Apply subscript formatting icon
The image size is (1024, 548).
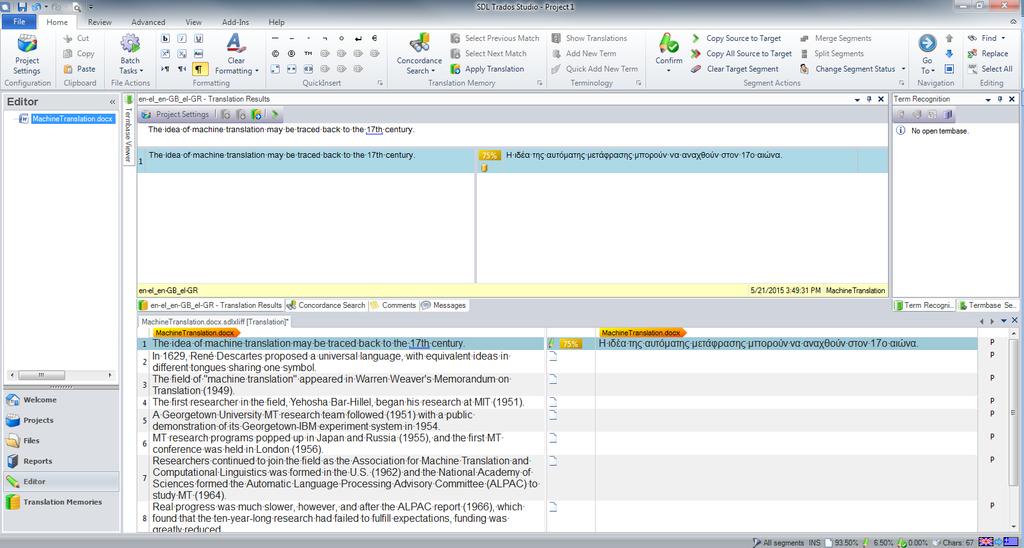(x=182, y=54)
